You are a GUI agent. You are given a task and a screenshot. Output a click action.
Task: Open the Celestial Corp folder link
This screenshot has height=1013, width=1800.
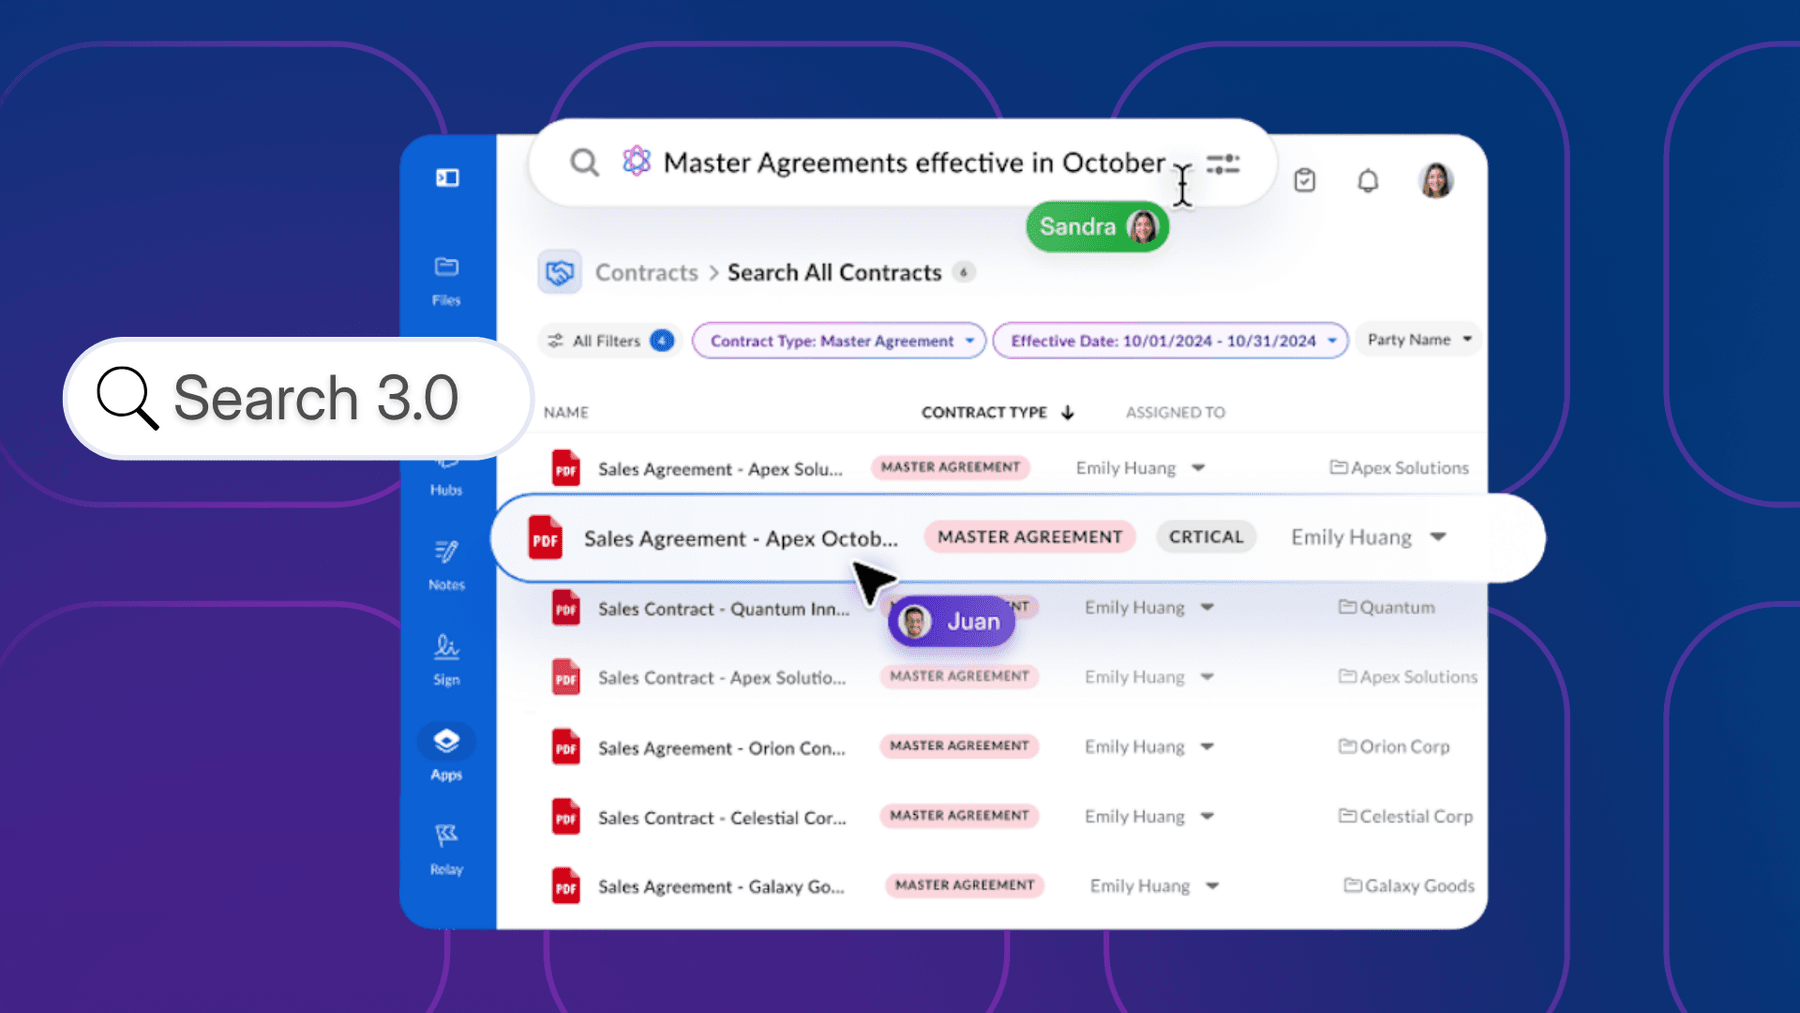(1406, 816)
